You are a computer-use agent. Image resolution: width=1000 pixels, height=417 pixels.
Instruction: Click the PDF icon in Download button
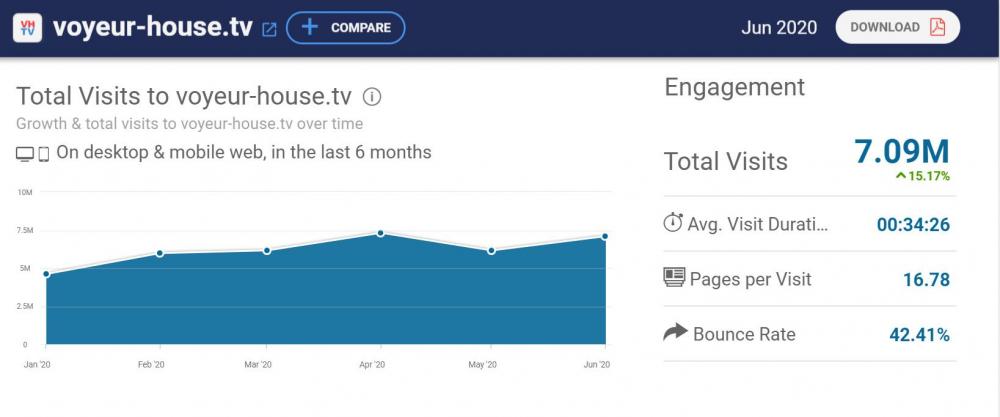point(937,27)
